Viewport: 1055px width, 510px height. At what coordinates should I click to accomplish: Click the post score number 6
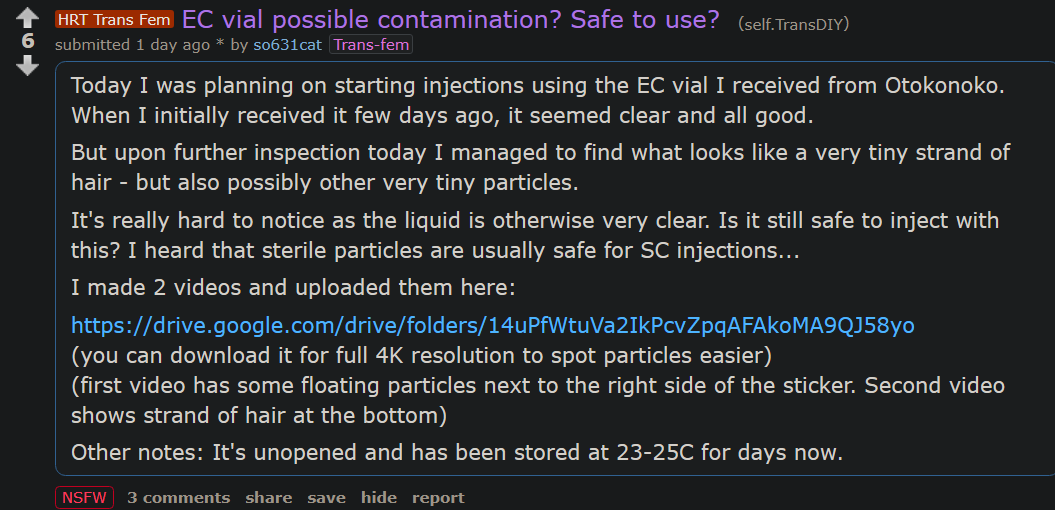coord(27,41)
